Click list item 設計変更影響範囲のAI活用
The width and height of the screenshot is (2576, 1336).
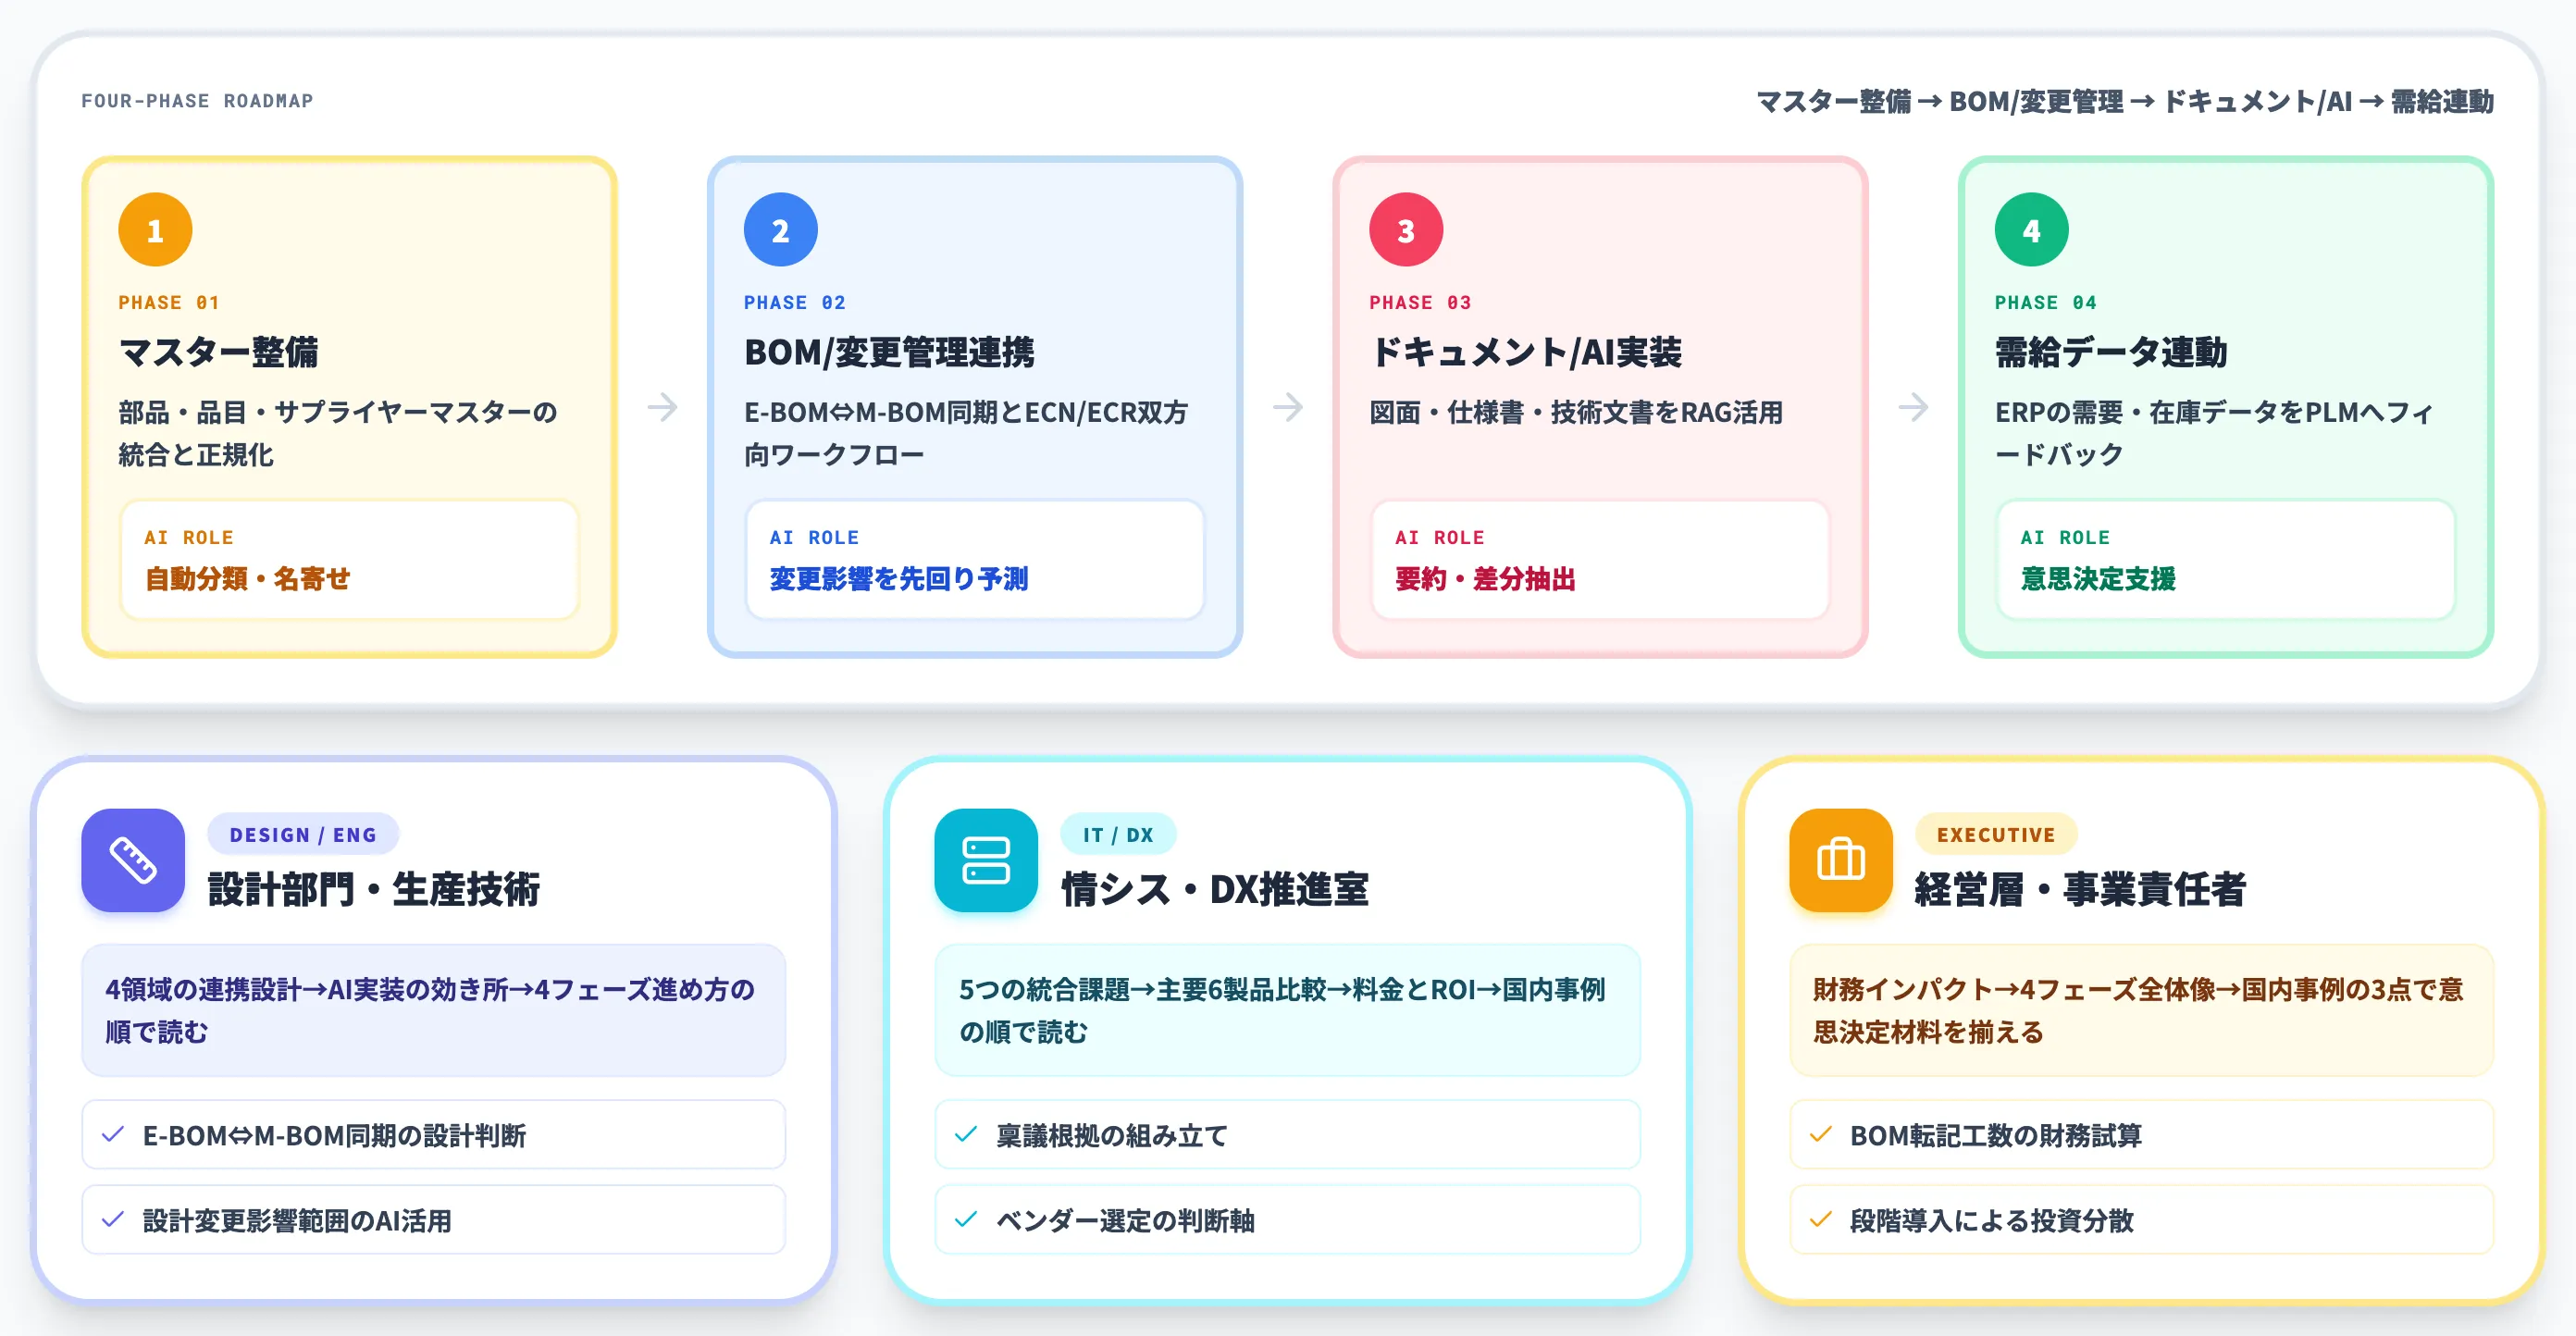point(434,1219)
